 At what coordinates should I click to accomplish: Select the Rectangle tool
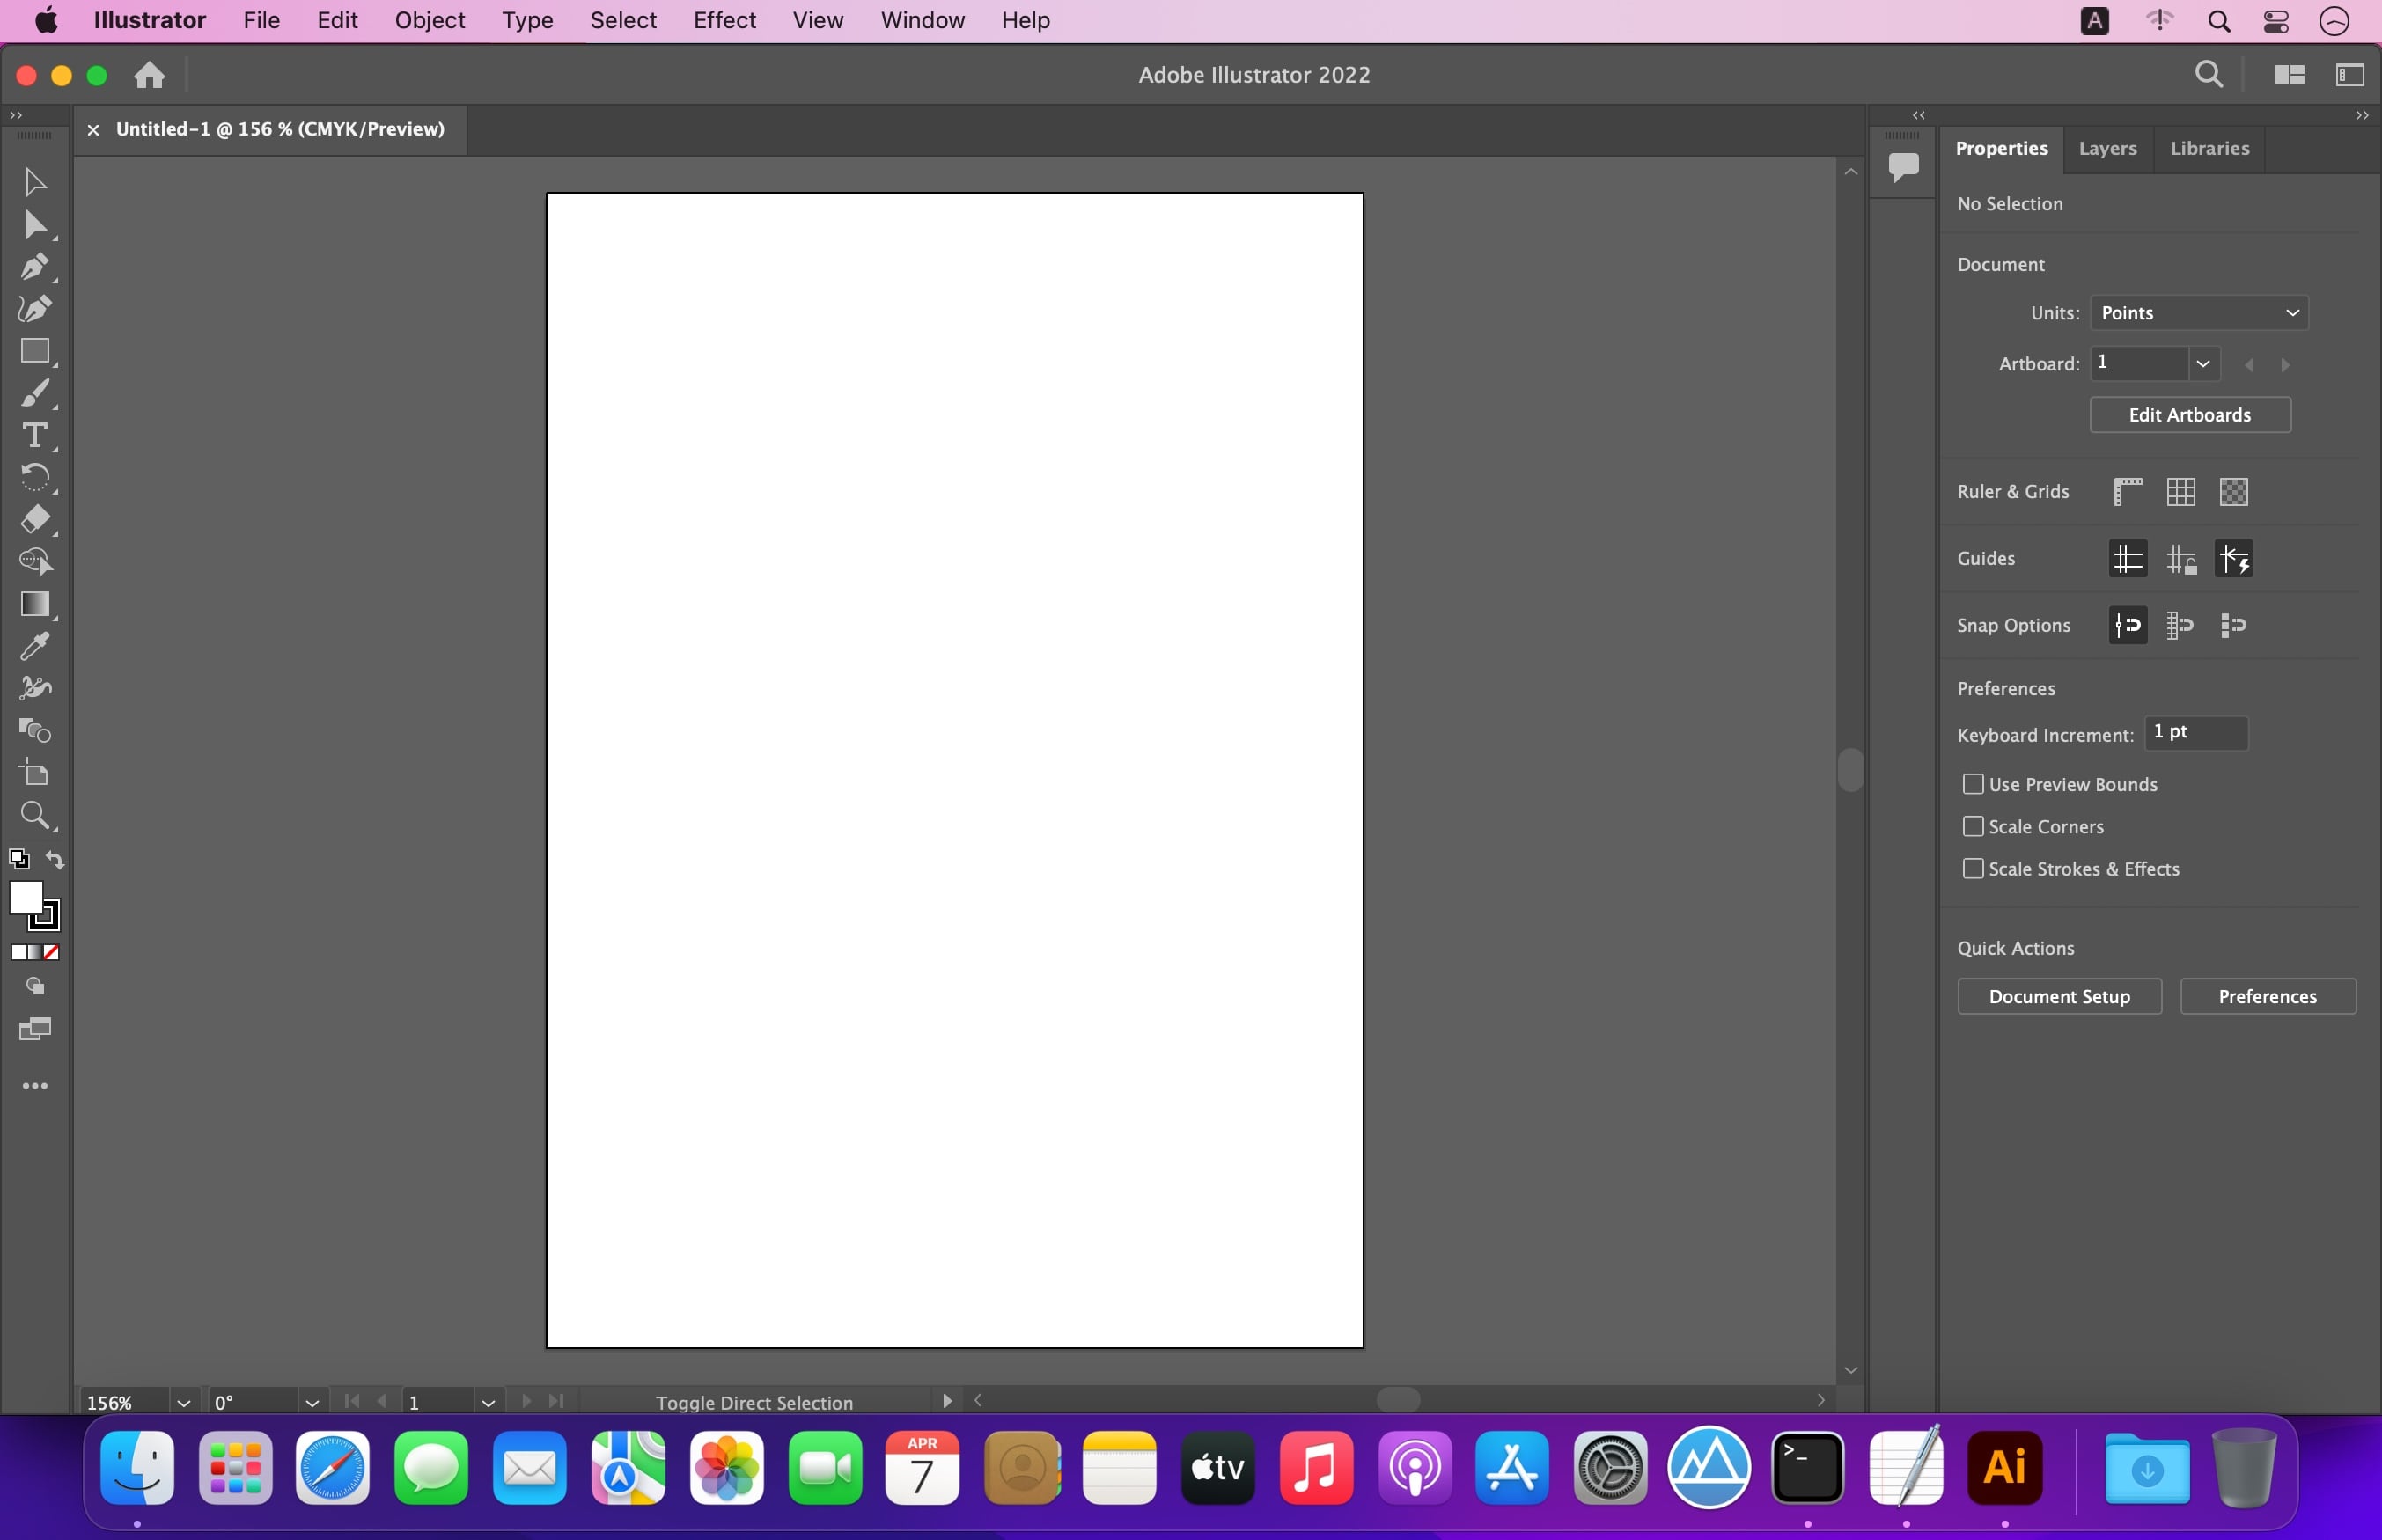(33, 349)
